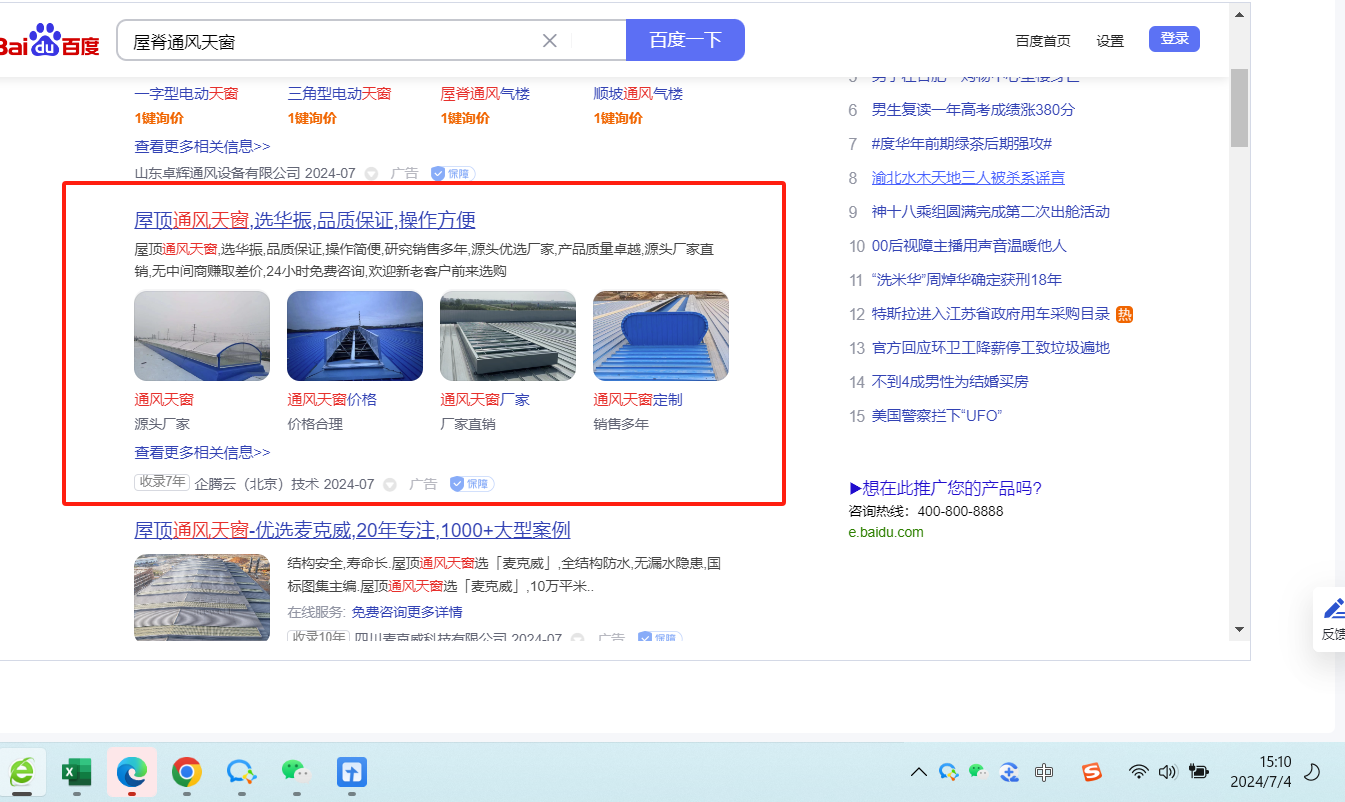
Task: Expand 查看更多相关信息 under the 华振 ad
Action: (x=202, y=452)
